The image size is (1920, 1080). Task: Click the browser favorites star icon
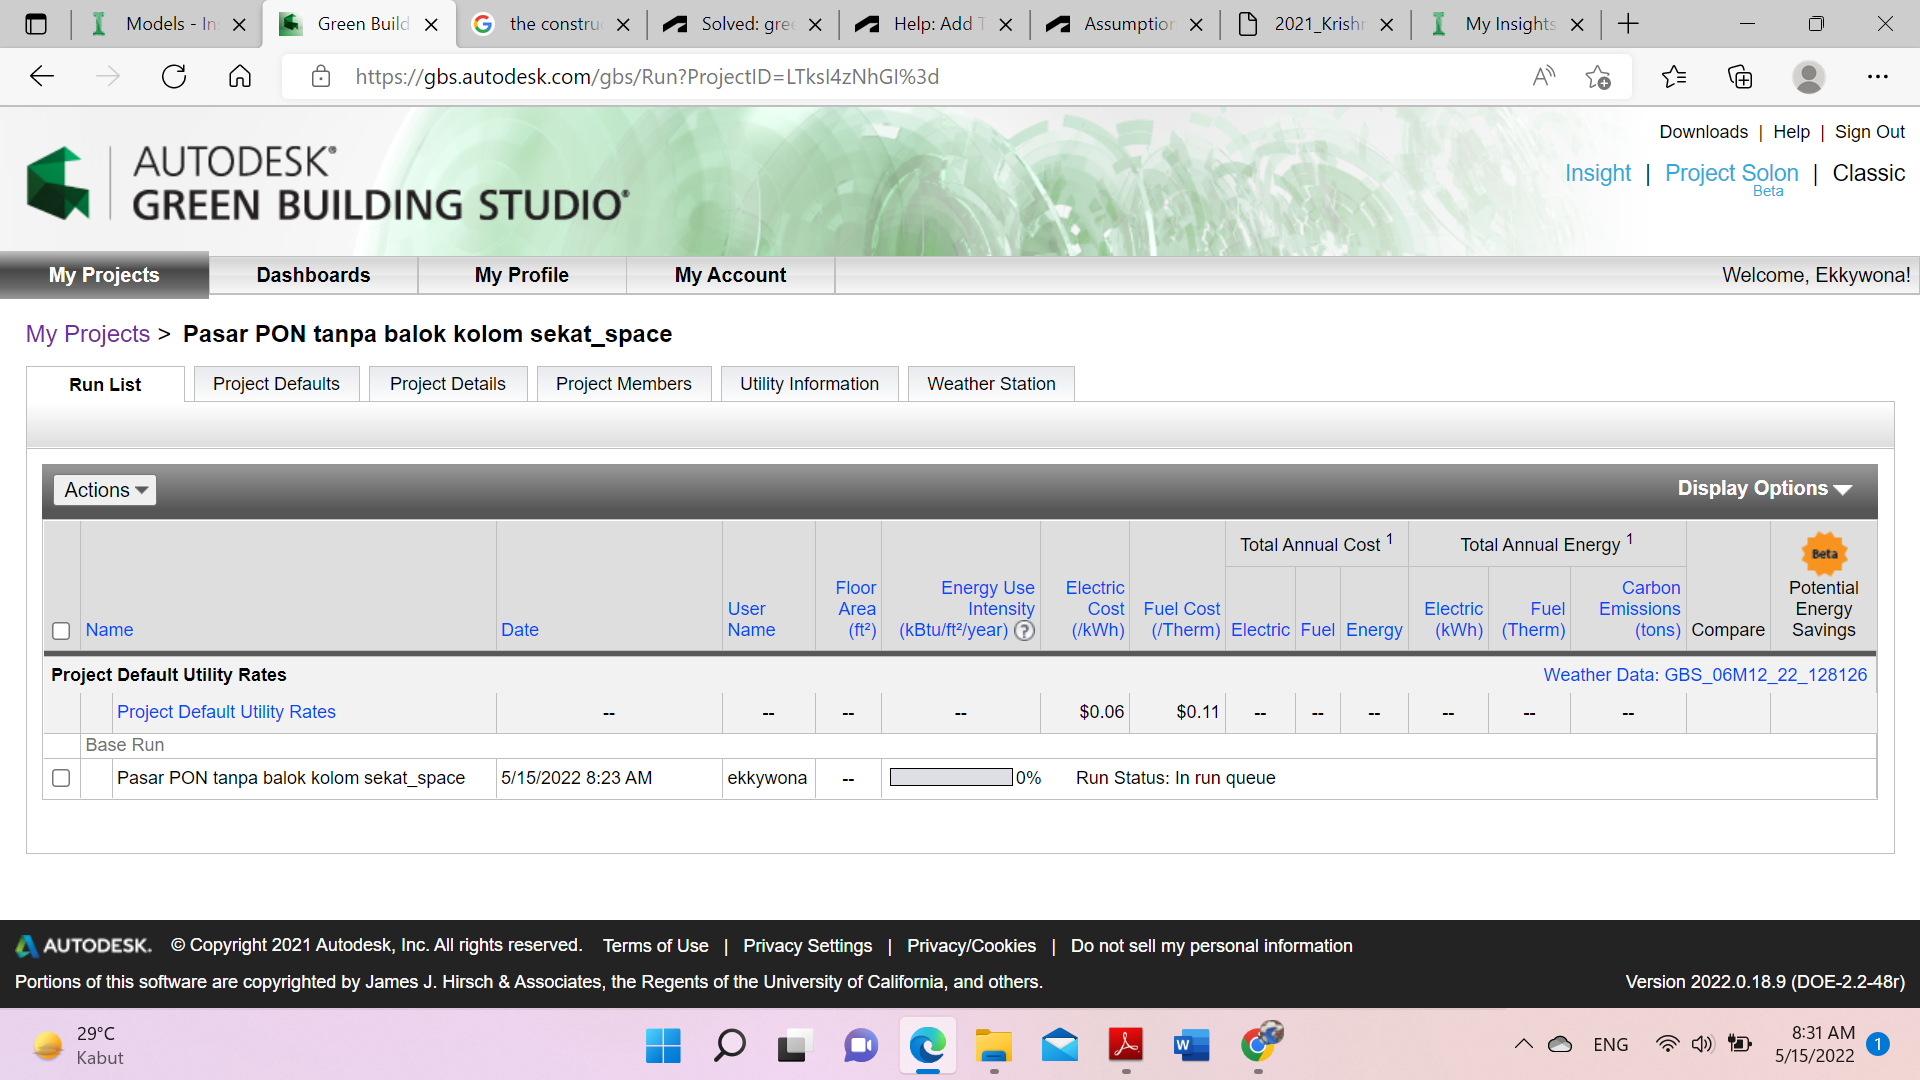pyautogui.click(x=1598, y=76)
